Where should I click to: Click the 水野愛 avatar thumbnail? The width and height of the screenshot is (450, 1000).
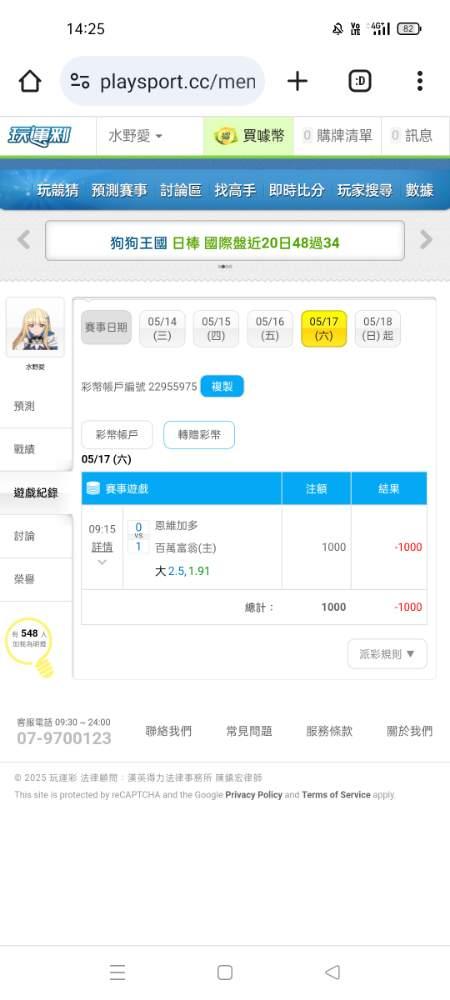coord(35,328)
